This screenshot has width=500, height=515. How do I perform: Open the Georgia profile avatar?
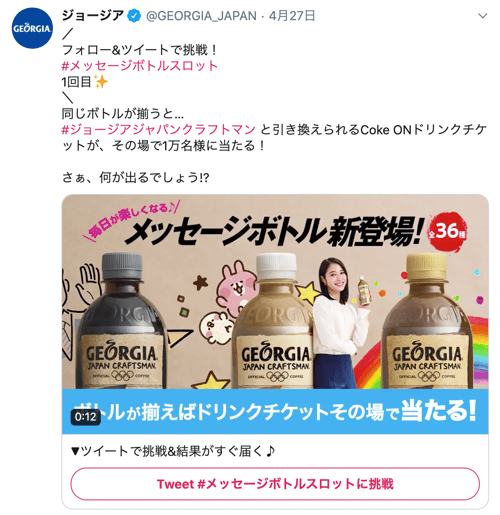(x=32, y=28)
